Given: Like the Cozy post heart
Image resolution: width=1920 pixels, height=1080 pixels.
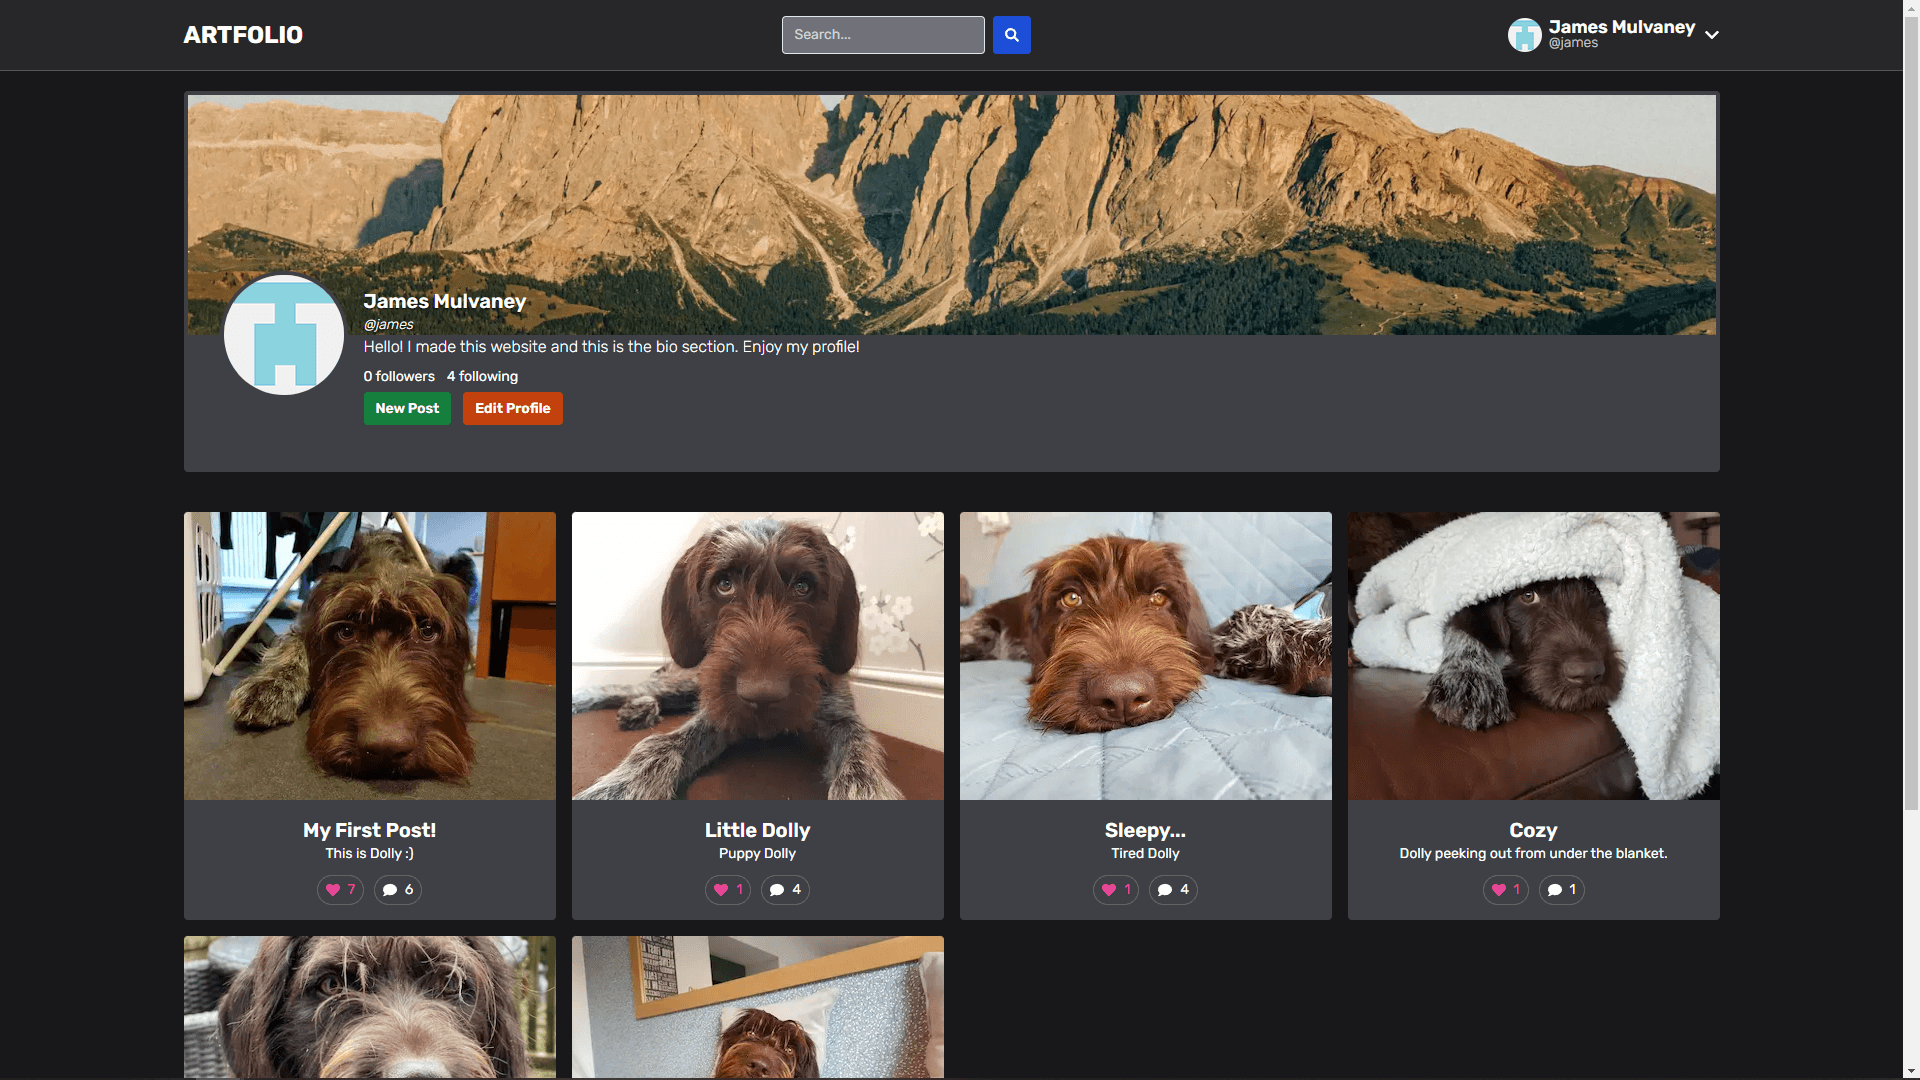Looking at the screenshot, I should tap(1506, 890).
